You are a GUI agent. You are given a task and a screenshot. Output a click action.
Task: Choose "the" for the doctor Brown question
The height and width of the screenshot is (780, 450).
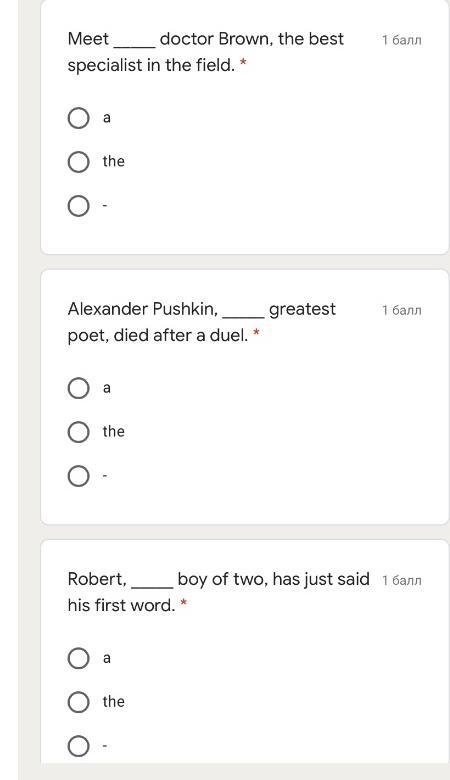tap(78, 162)
